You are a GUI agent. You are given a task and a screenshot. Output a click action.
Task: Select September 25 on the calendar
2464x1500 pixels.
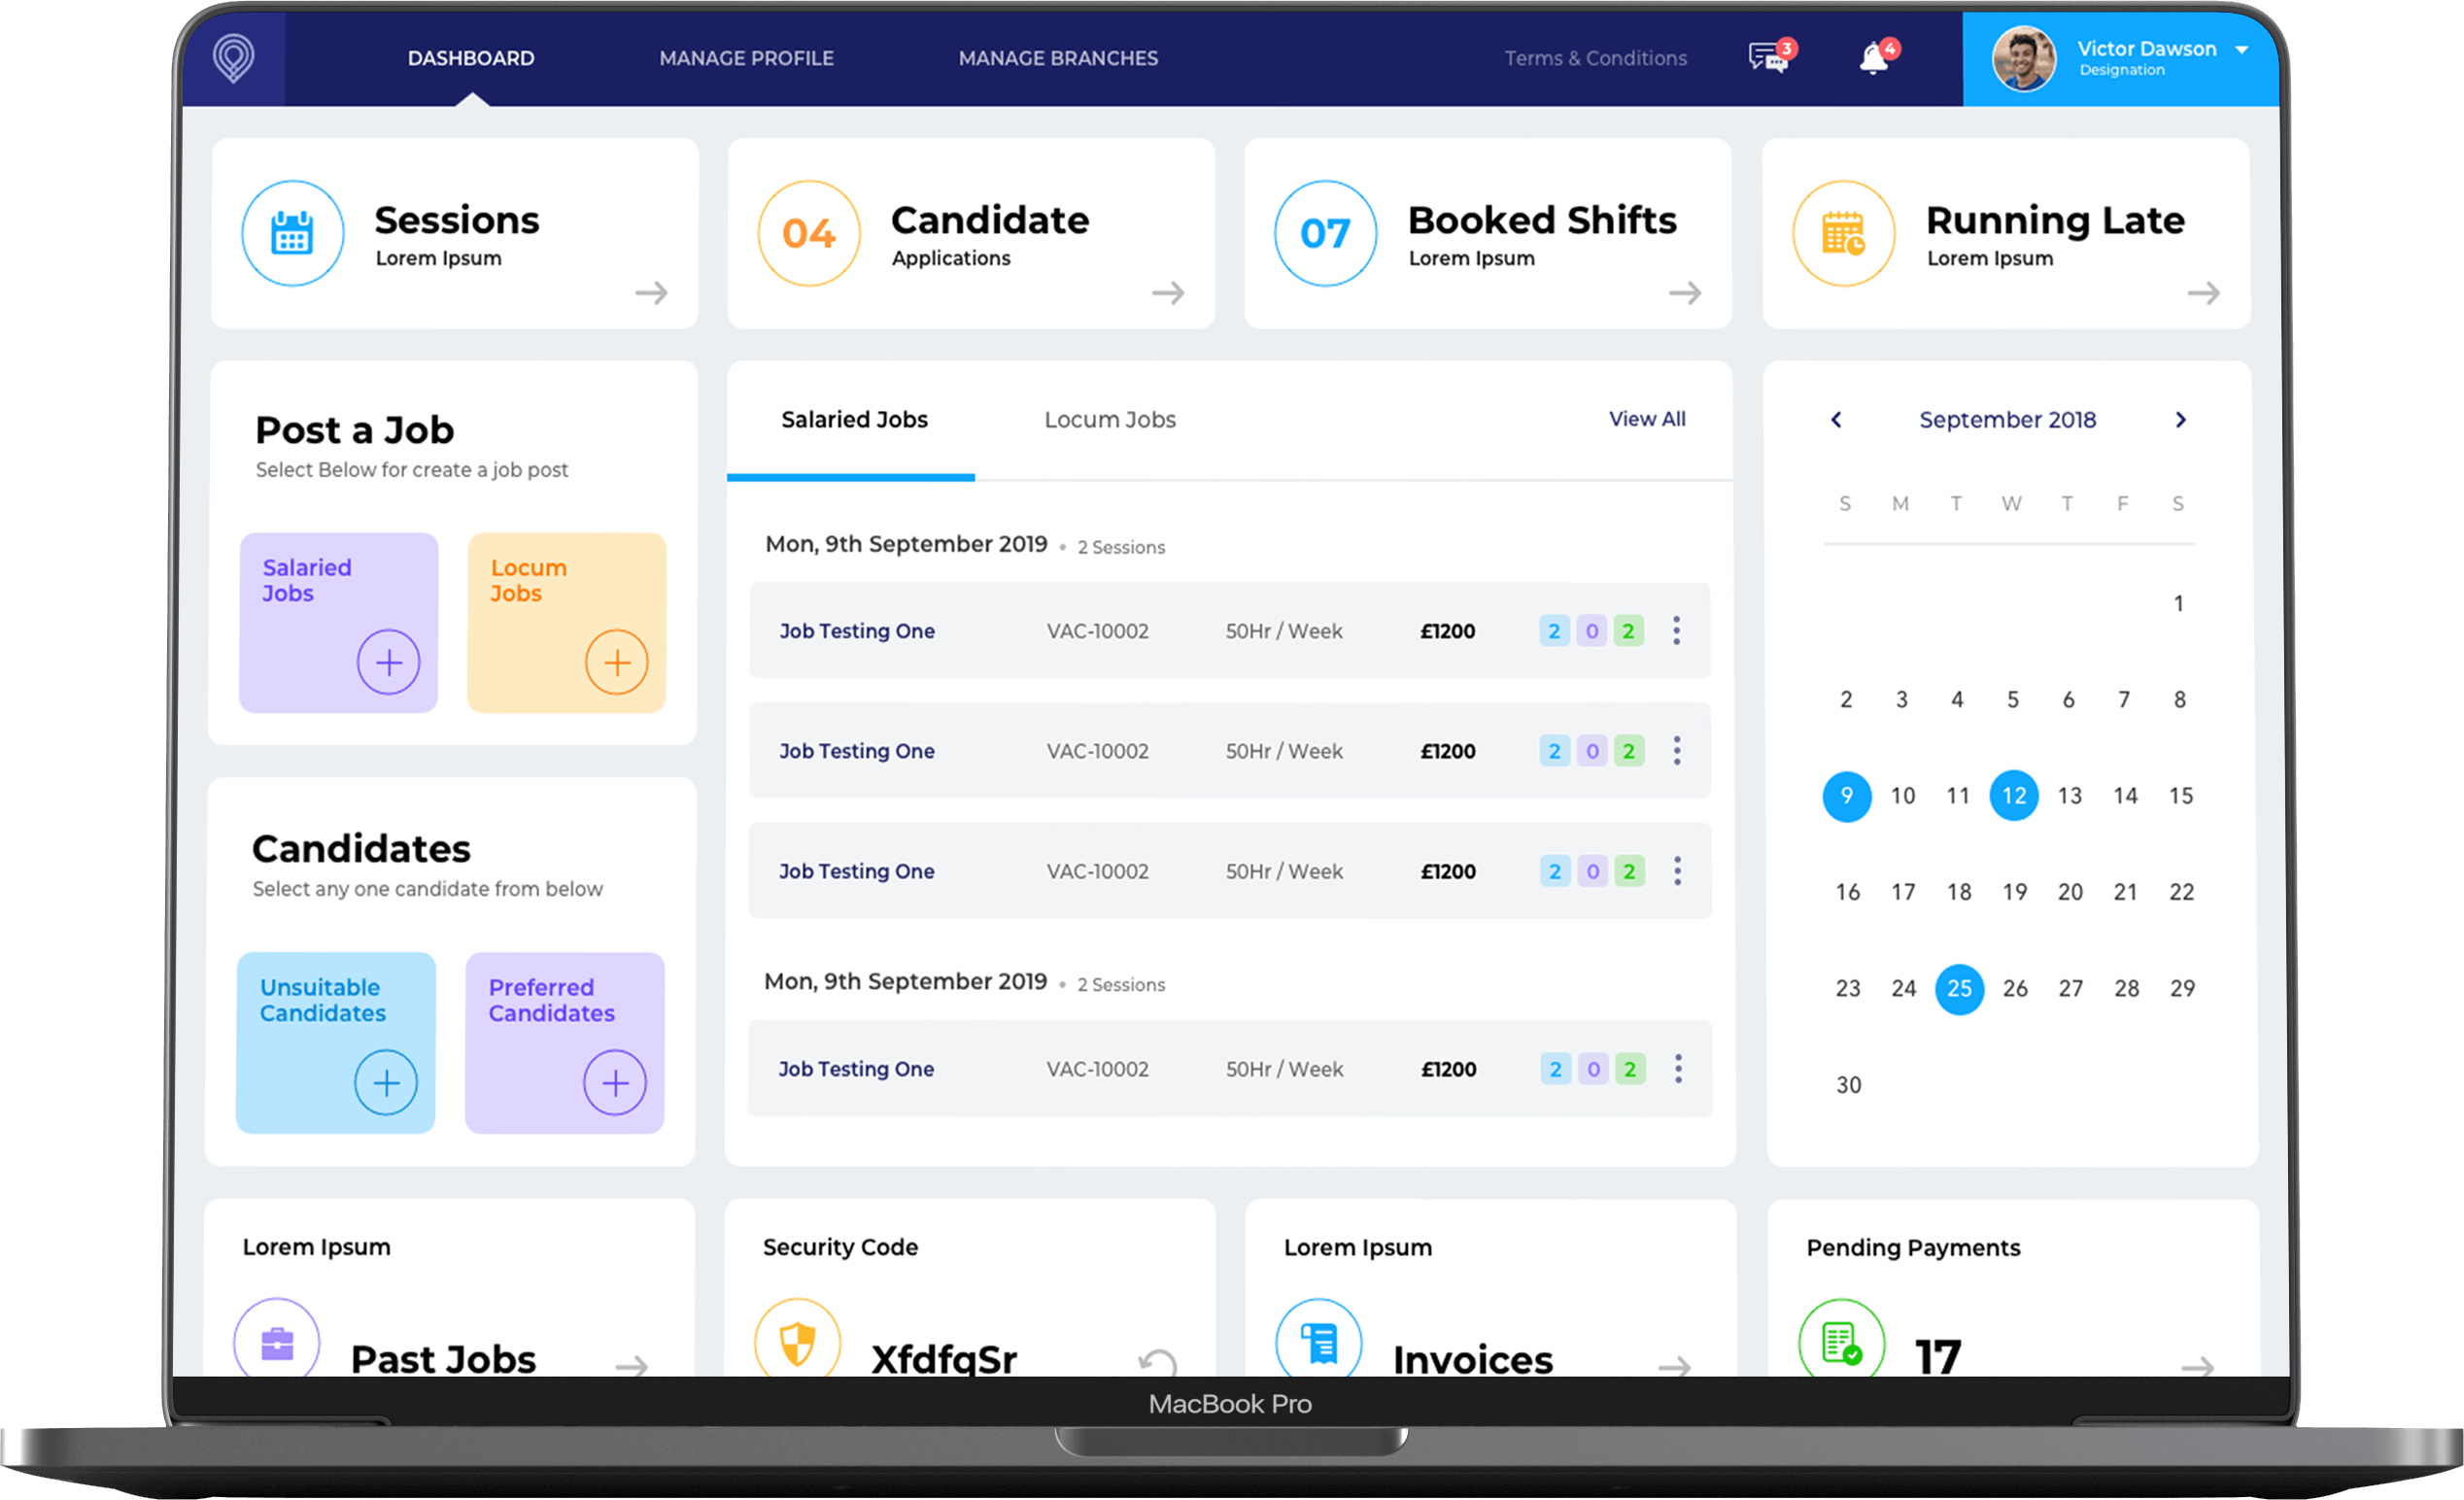point(1959,988)
